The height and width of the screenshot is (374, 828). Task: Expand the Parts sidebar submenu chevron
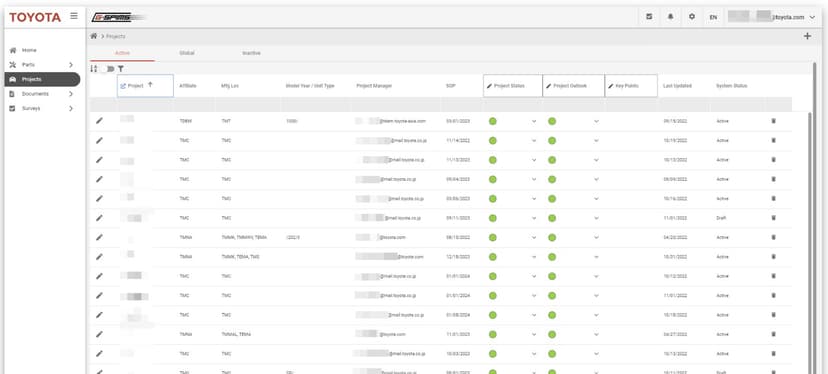coord(71,65)
